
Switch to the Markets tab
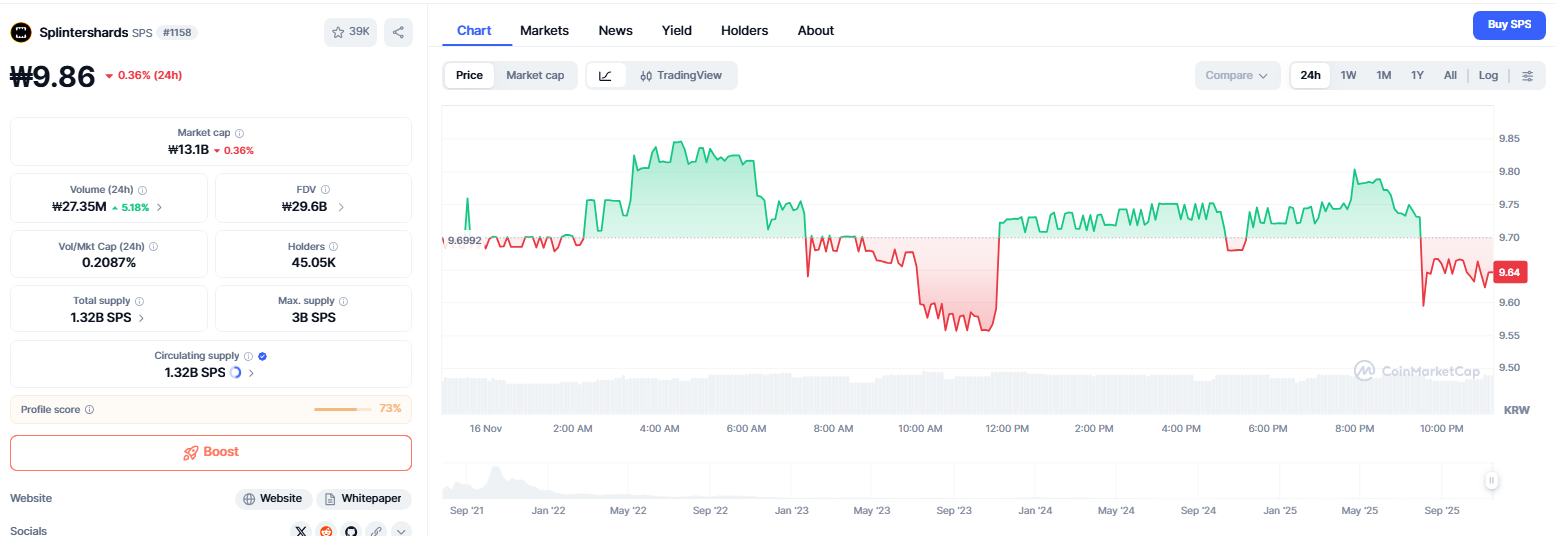[x=544, y=31]
